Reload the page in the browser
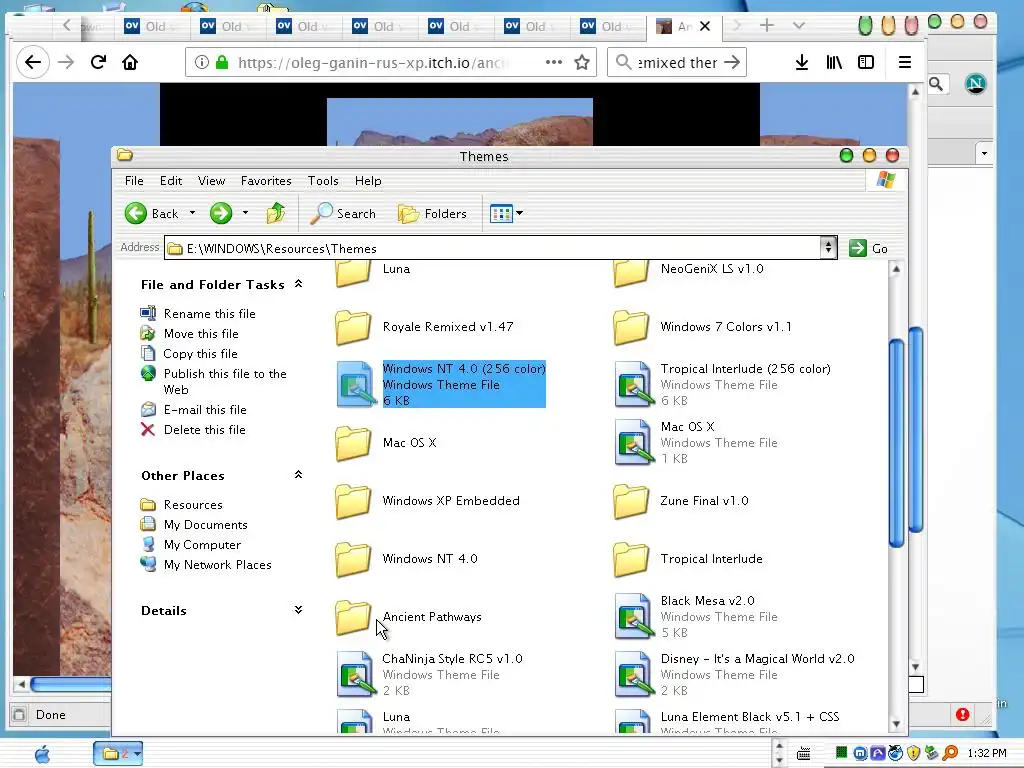The width and height of the screenshot is (1024, 768). pyautogui.click(x=98, y=63)
